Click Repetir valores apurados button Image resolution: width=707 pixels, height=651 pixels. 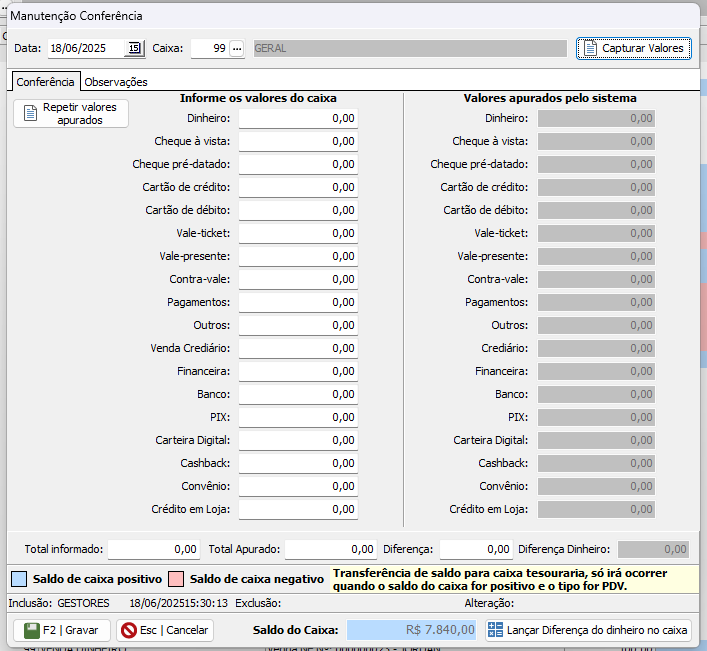click(71, 114)
